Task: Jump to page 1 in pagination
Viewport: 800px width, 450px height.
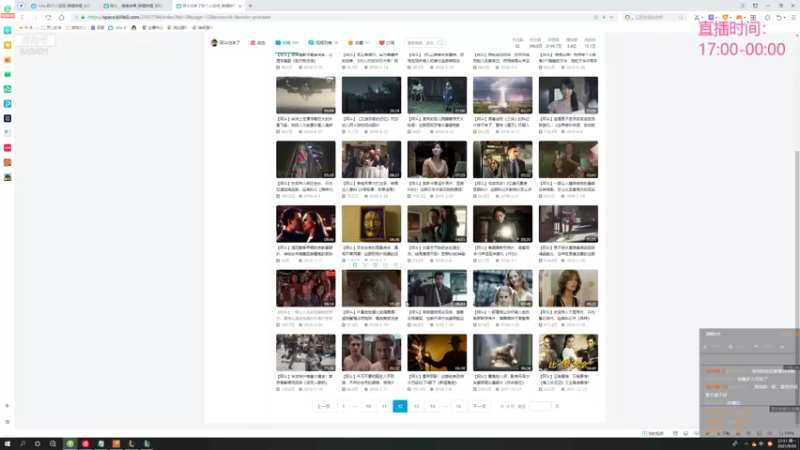Action: 343,406
